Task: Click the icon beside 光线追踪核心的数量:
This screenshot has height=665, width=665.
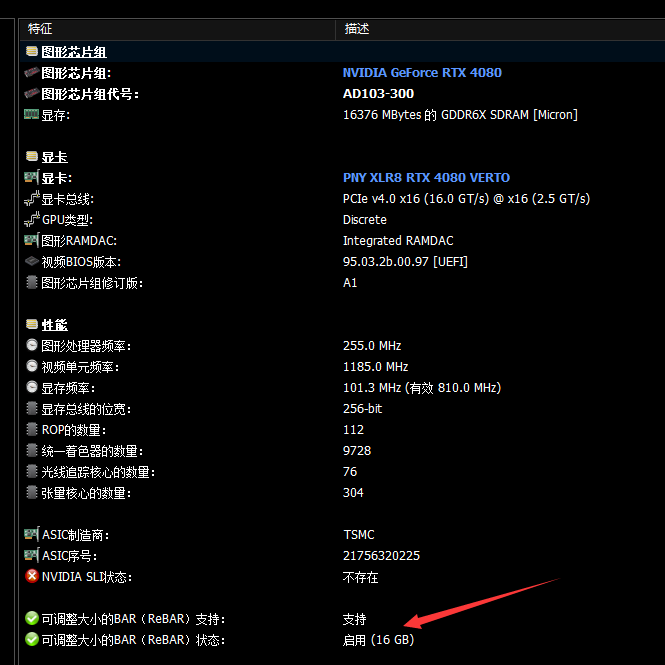Action: pos(32,471)
